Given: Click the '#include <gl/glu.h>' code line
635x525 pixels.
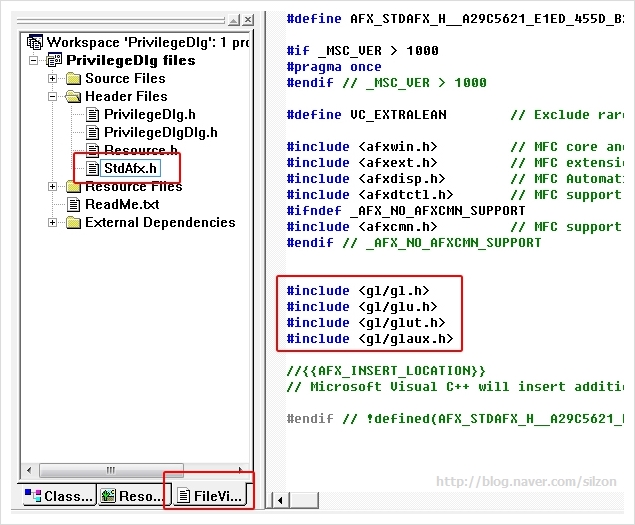Looking at the screenshot, I should pyautogui.click(x=362, y=307).
